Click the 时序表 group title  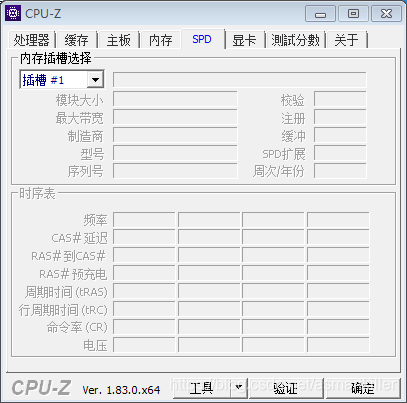(x=37, y=193)
